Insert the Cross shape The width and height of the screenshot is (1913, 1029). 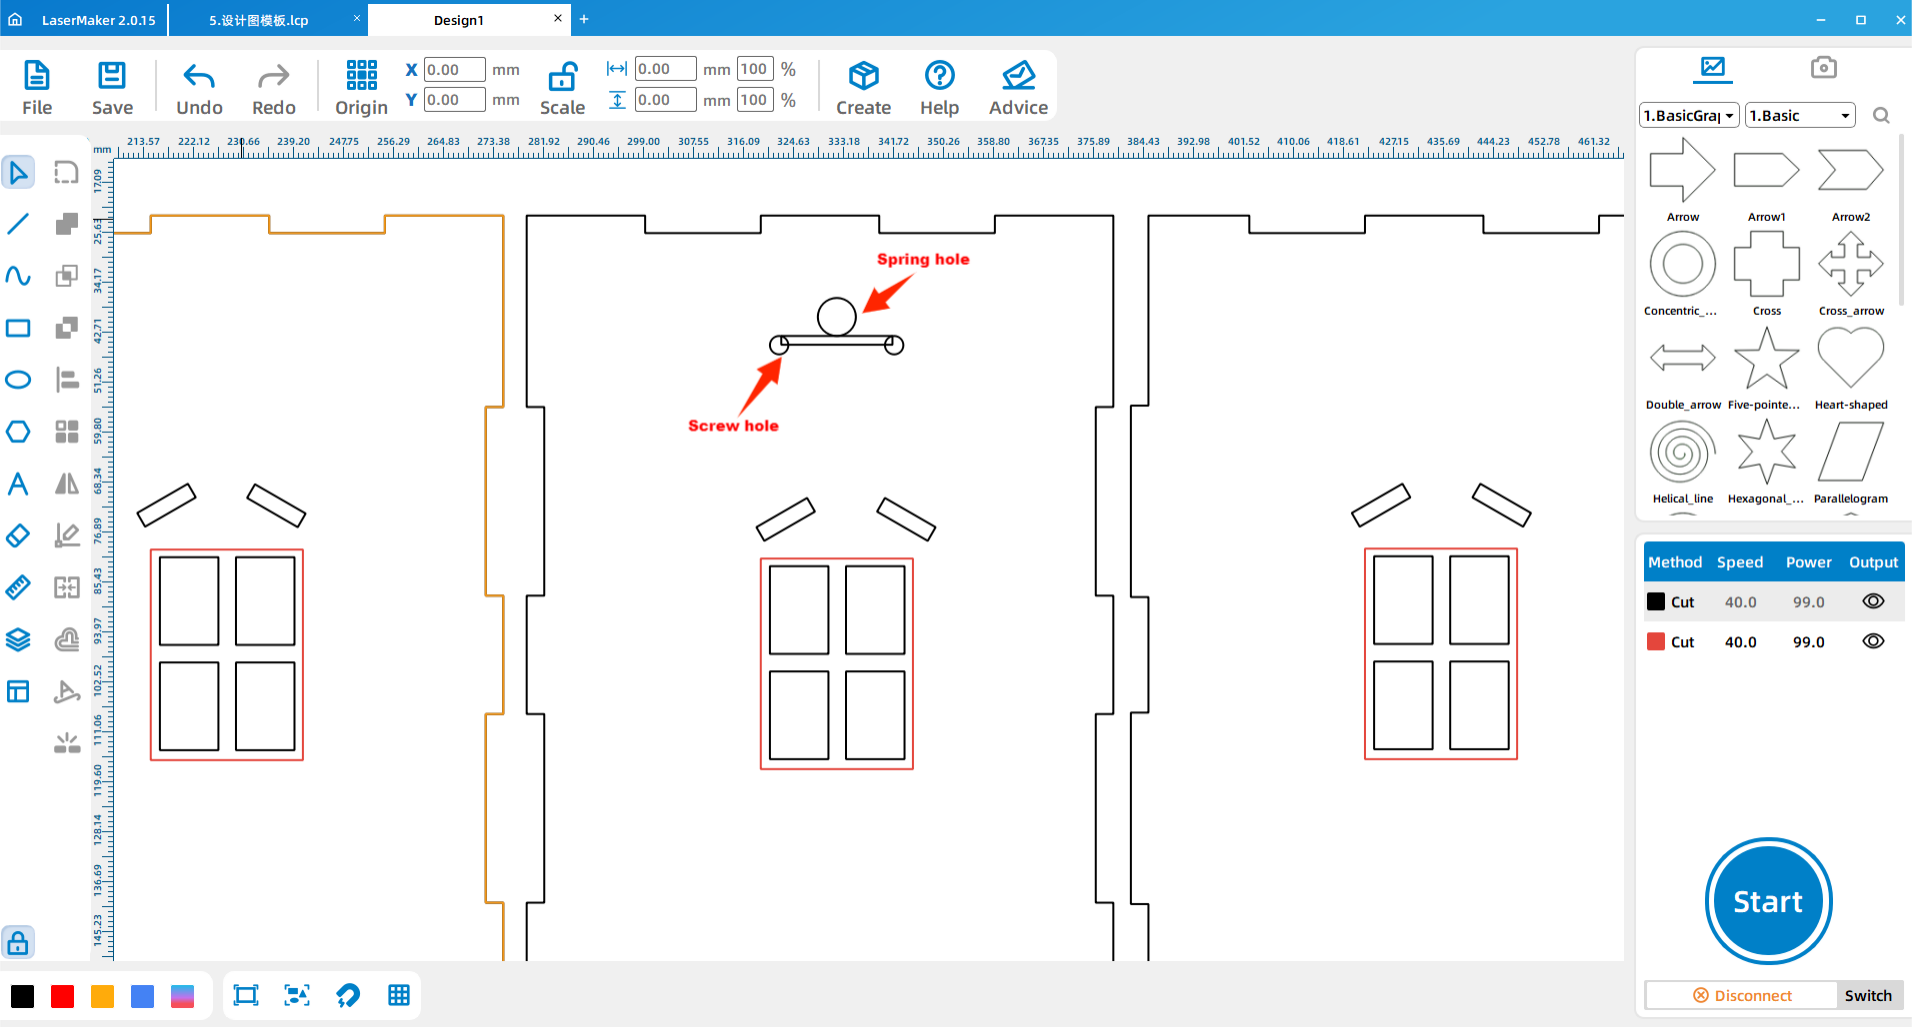1767,273
